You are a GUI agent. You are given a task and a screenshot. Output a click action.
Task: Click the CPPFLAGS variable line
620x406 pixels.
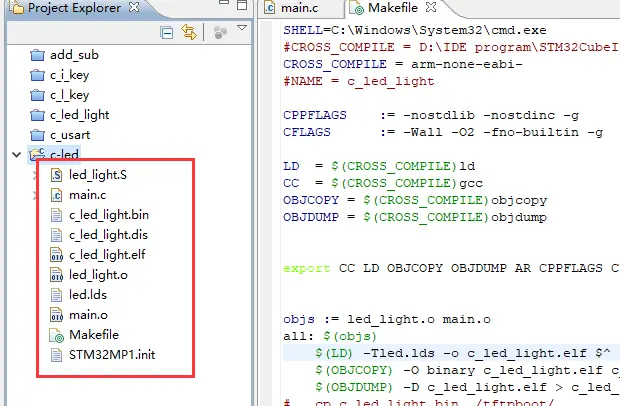point(431,115)
